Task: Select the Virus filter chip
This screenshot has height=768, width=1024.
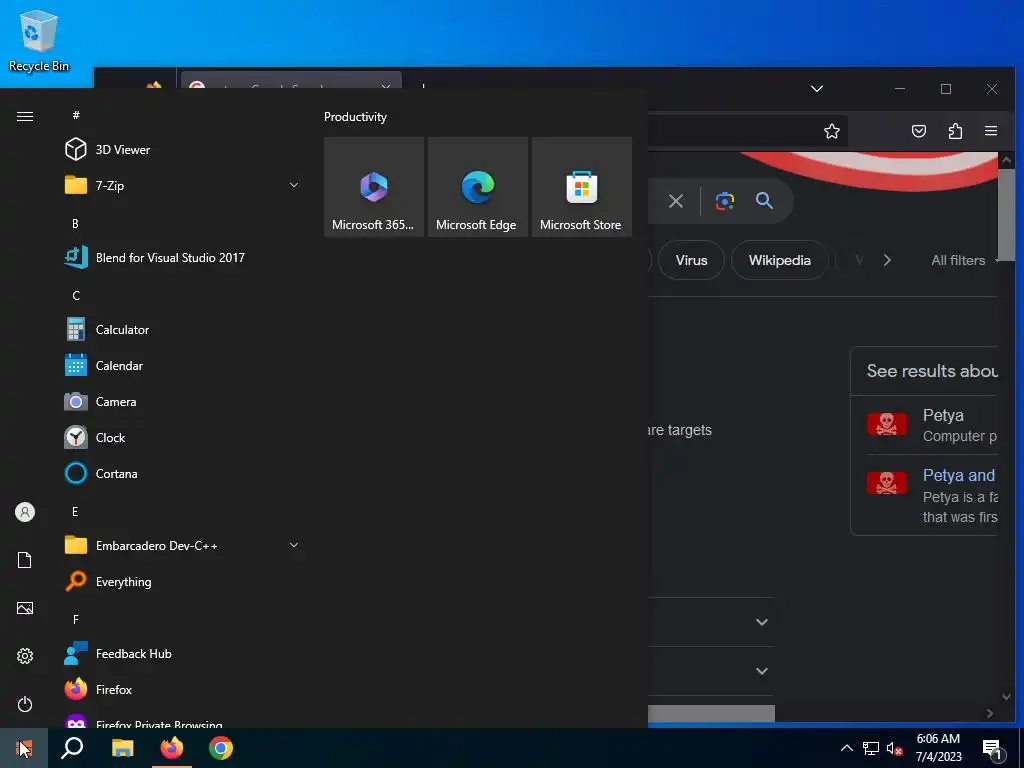Action: [x=691, y=260]
